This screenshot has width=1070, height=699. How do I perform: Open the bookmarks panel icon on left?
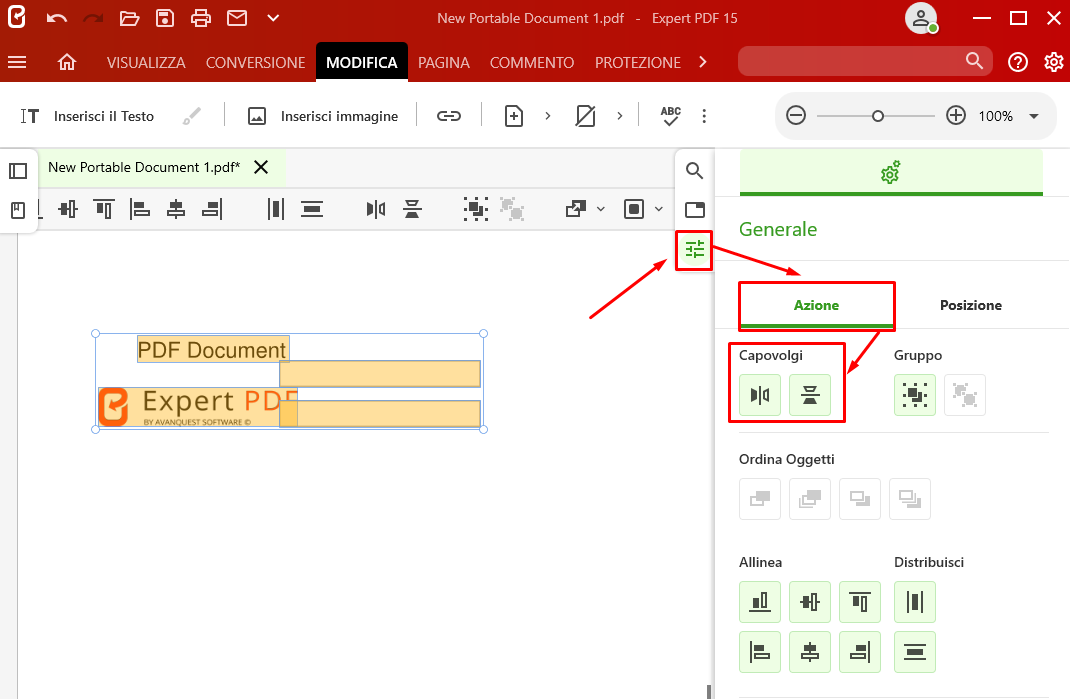18,210
